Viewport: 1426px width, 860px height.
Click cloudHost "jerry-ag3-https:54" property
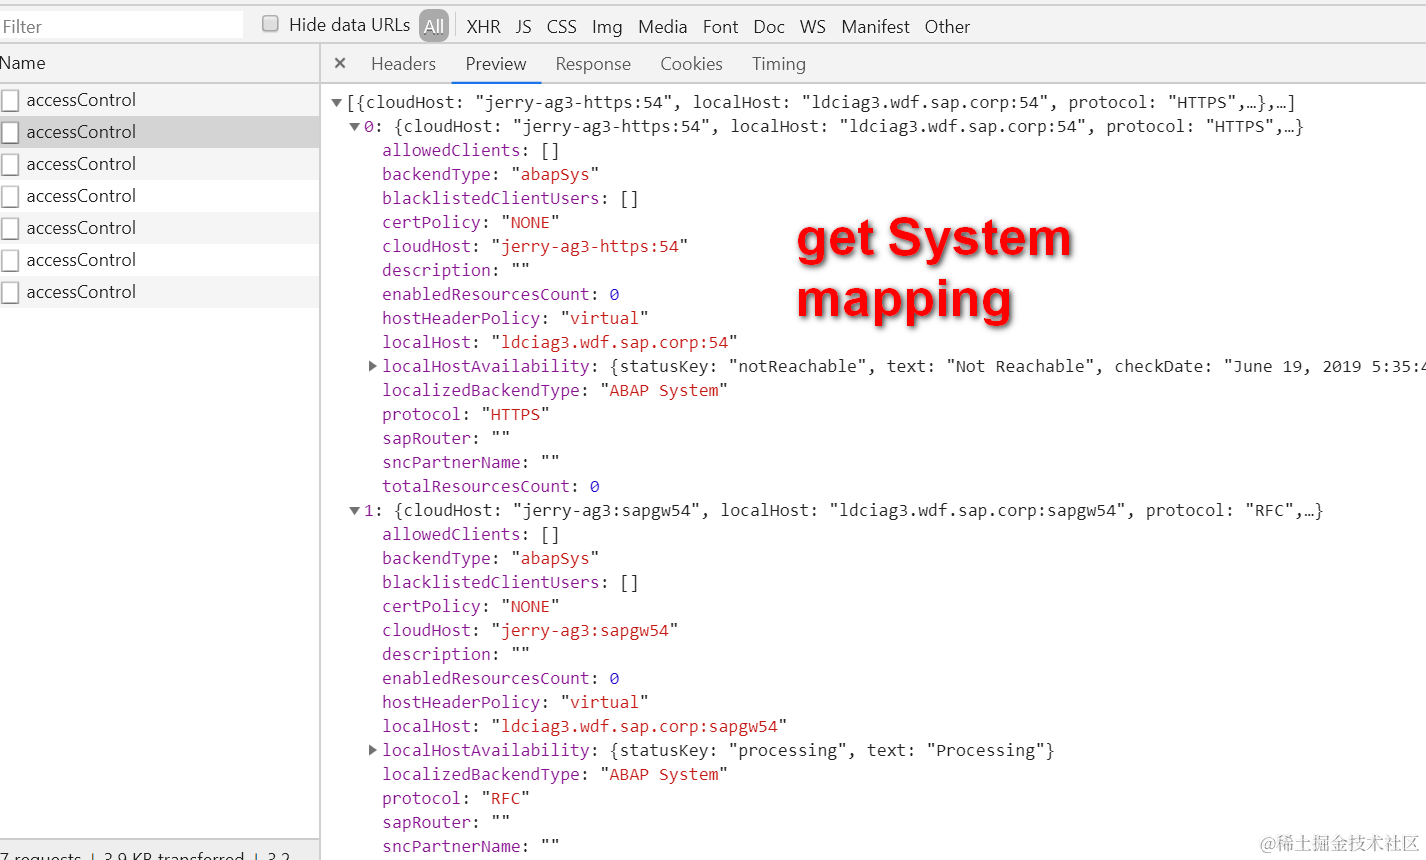click(x=535, y=246)
